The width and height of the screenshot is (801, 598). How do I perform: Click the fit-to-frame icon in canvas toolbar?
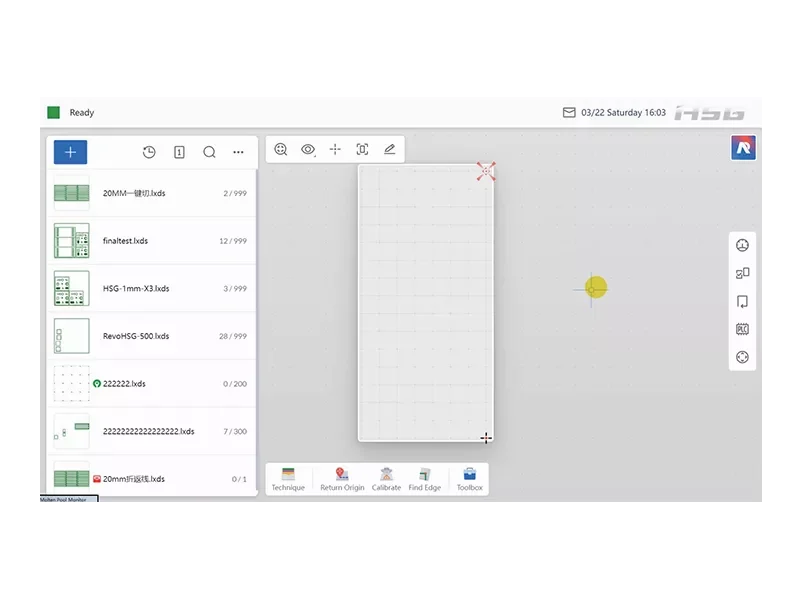[362, 149]
